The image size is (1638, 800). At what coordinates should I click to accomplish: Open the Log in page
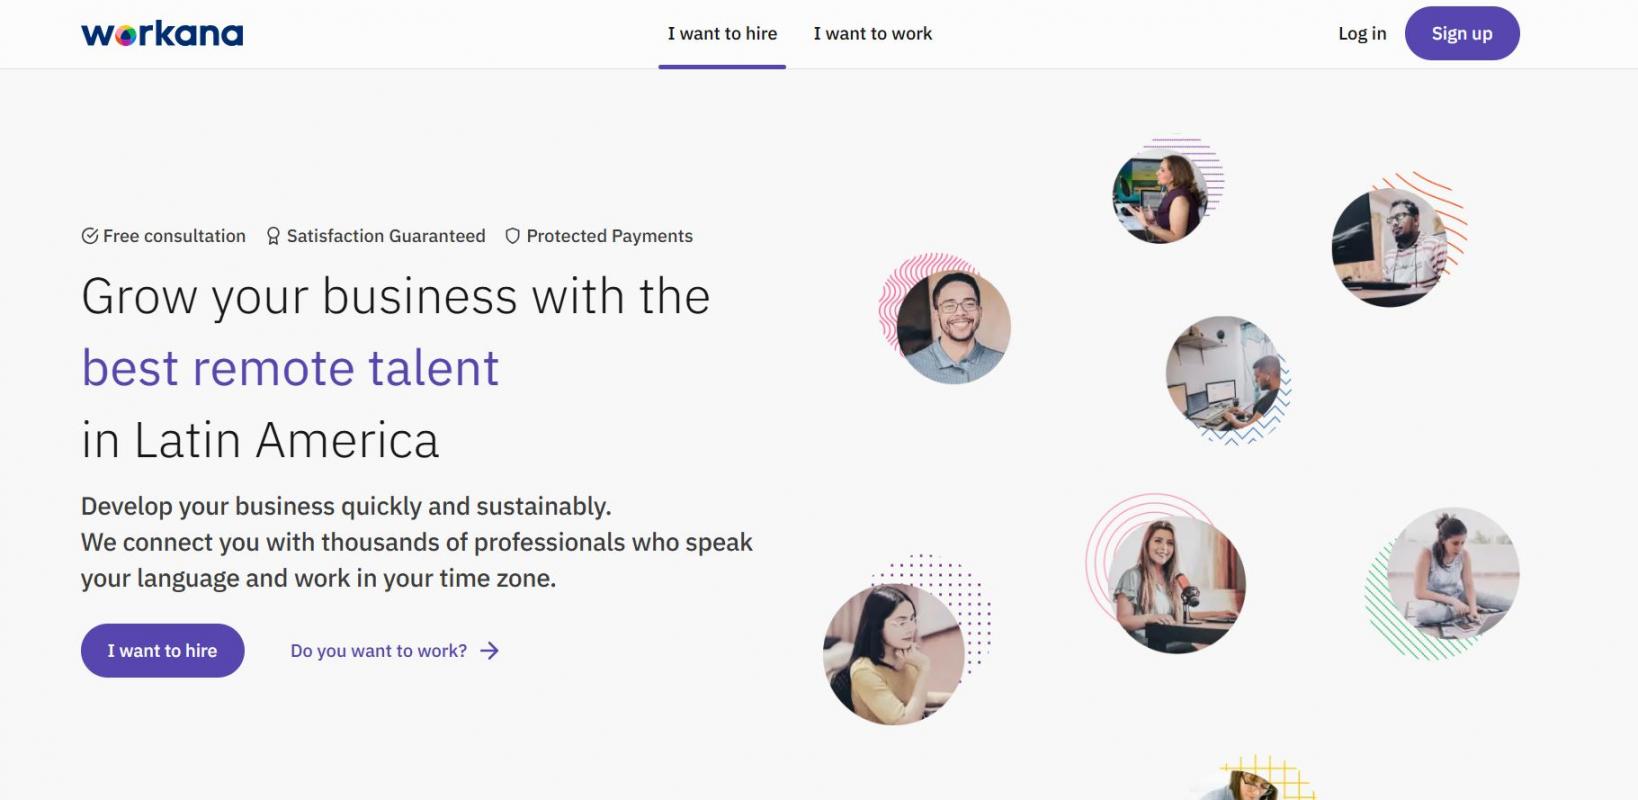tap(1362, 34)
